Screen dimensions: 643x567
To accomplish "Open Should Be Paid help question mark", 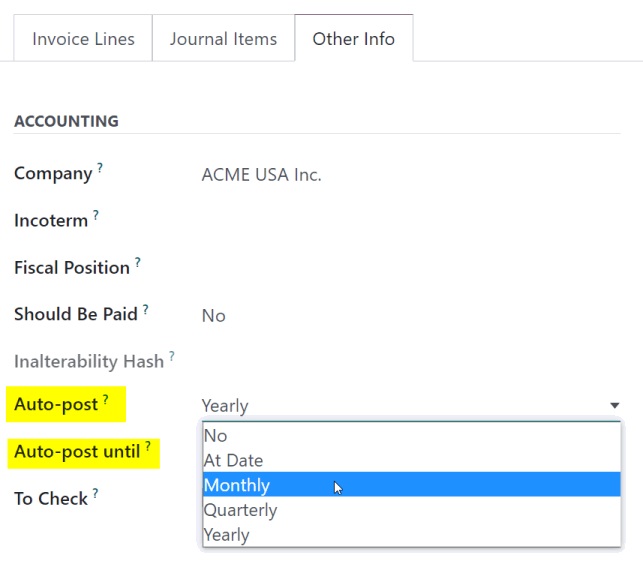I will (x=146, y=309).
